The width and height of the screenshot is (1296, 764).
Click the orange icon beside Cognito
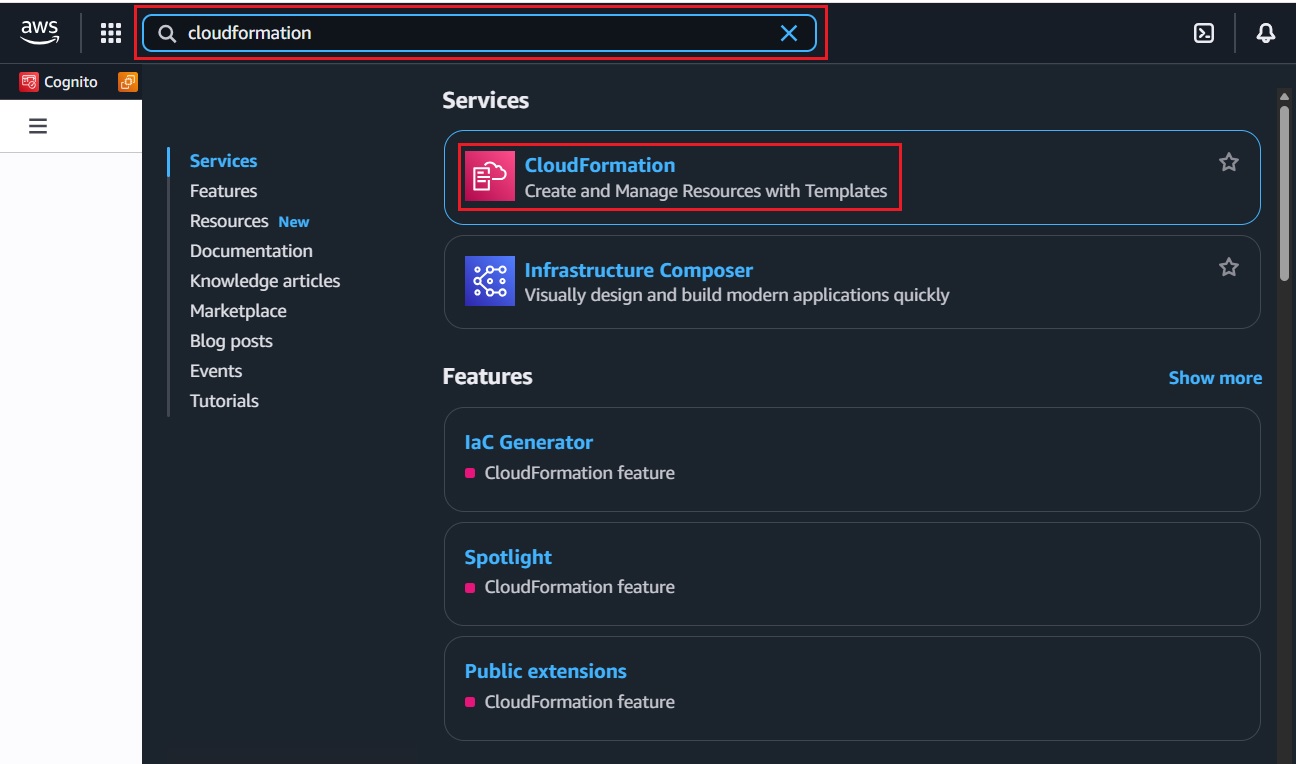pyautogui.click(x=127, y=82)
